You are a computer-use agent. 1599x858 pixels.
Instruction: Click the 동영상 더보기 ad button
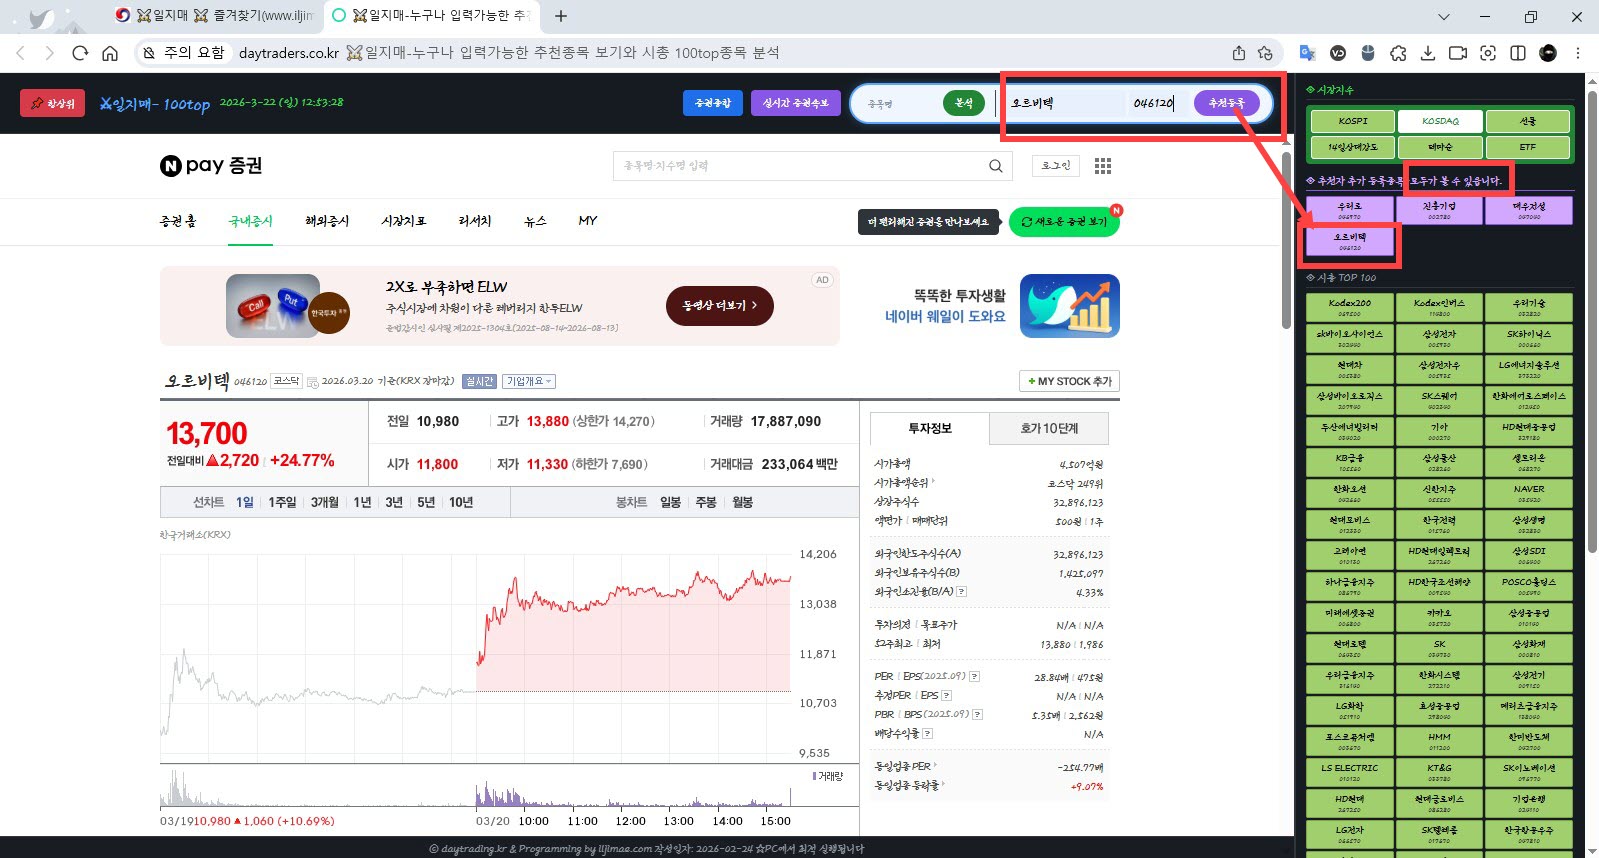(x=720, y=305)
